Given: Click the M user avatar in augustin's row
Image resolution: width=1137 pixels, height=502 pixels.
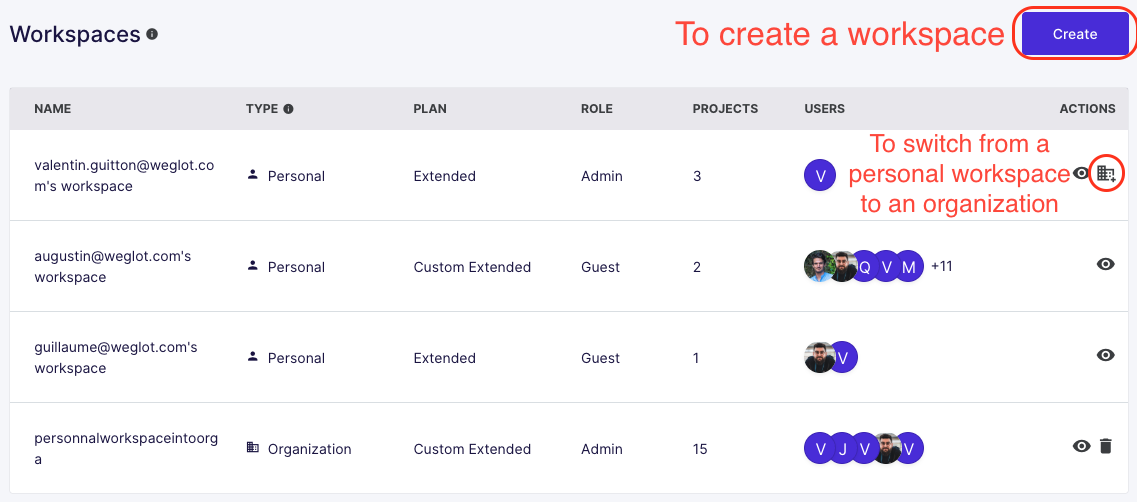Looking at the screenshot, I should [x=908, y=267].
